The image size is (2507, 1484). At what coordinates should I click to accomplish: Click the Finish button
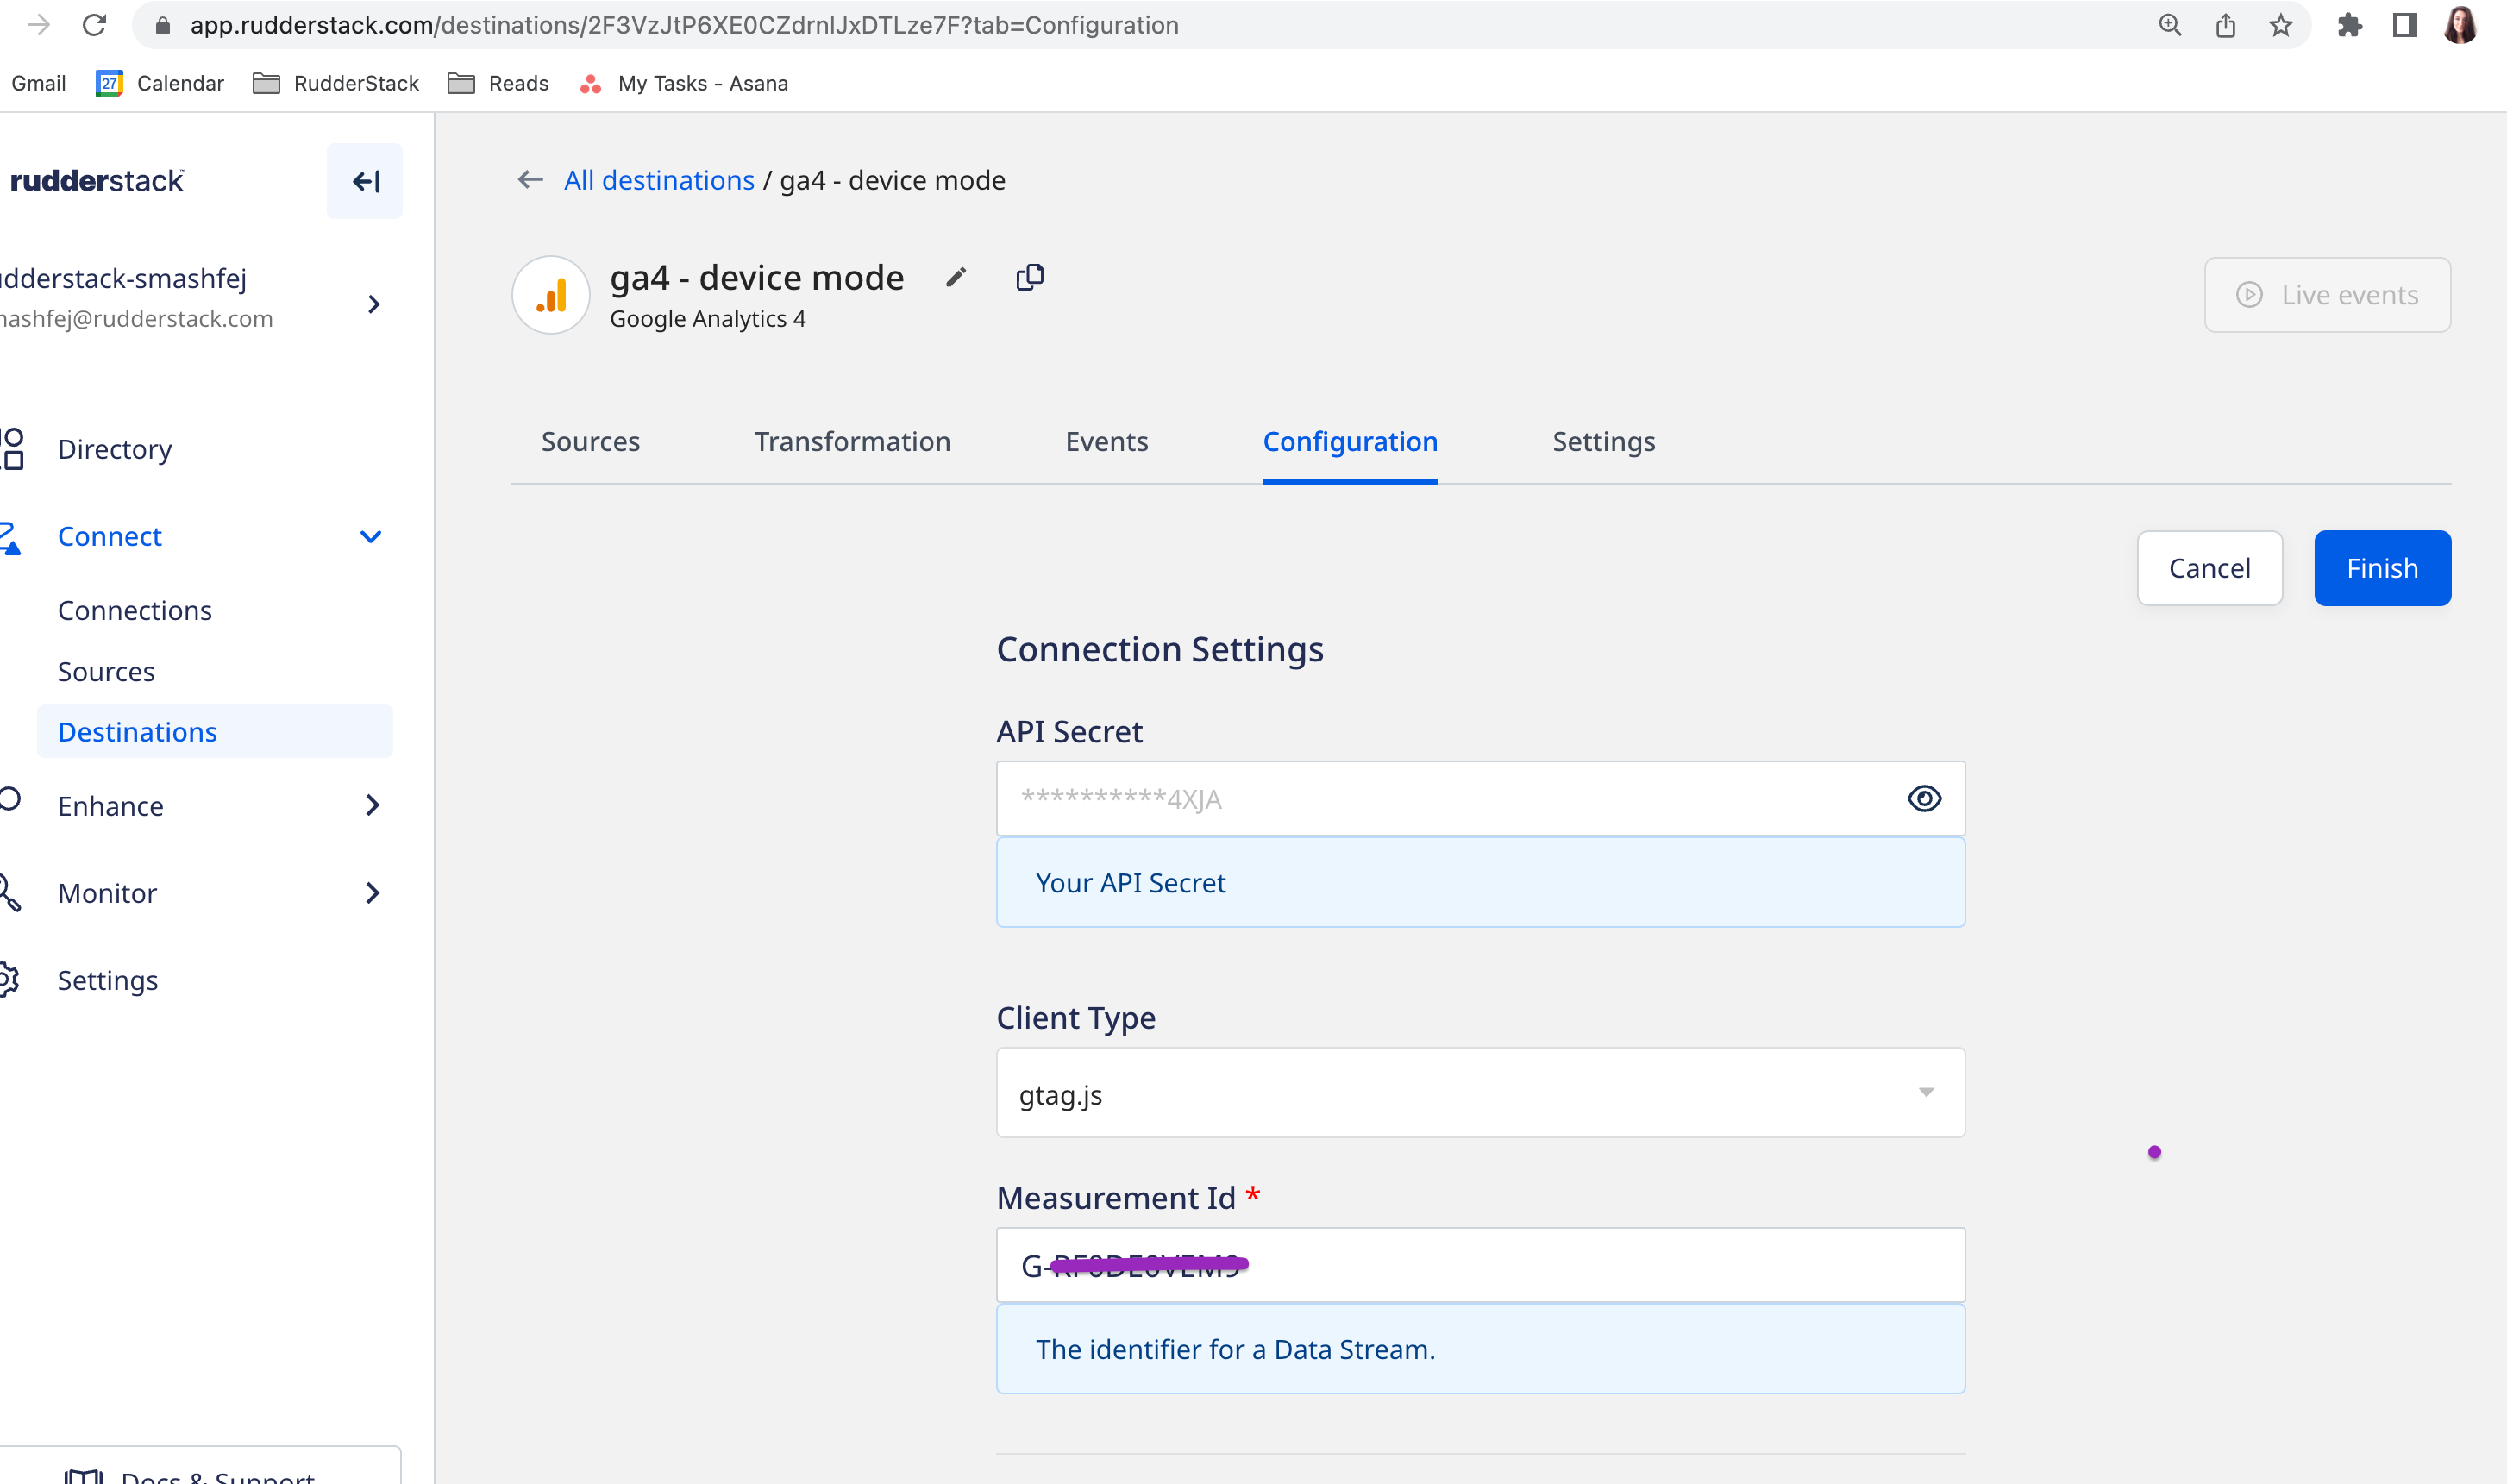click(2381, 568)
